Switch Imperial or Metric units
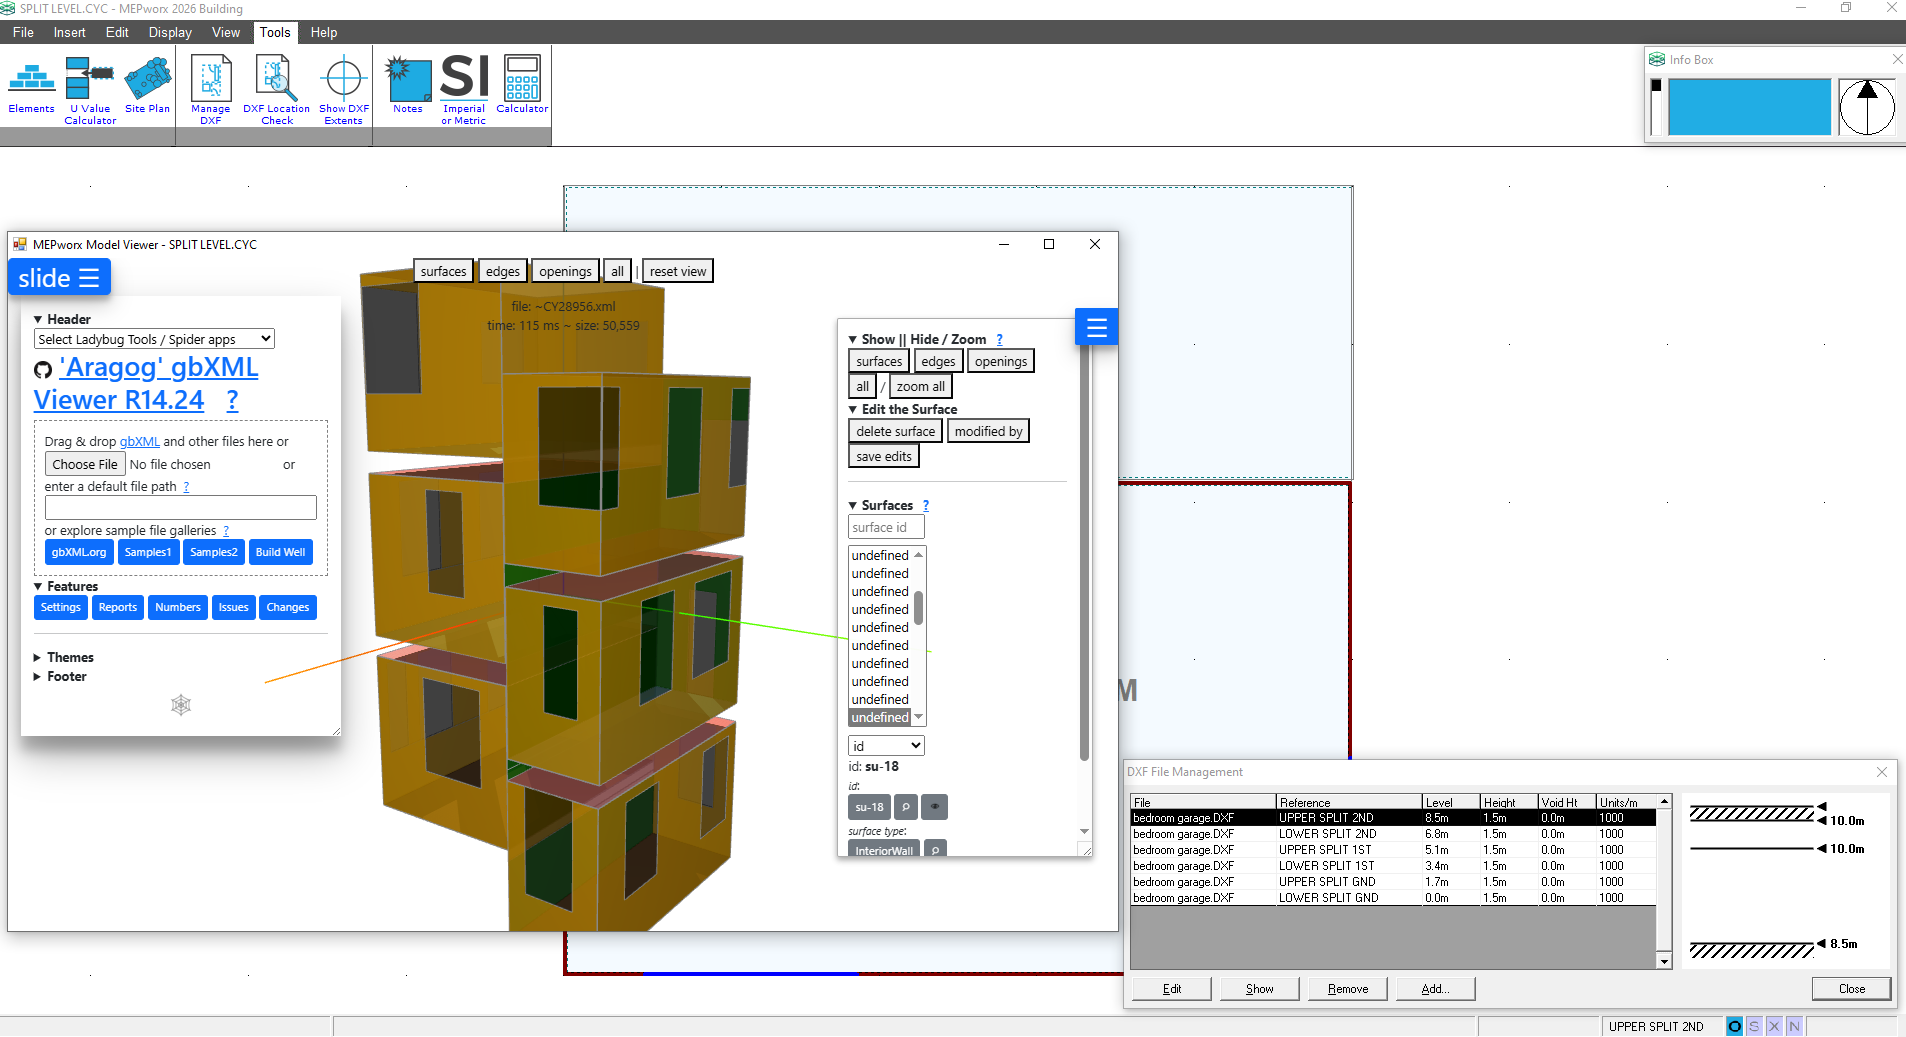 463,90
